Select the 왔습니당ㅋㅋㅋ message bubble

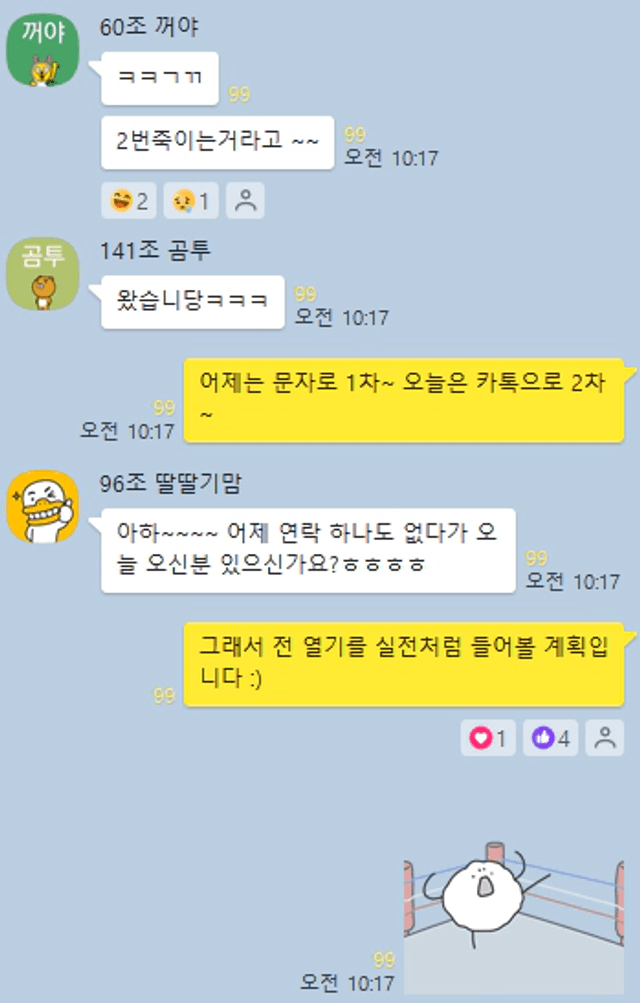click(x=192, y=302)
